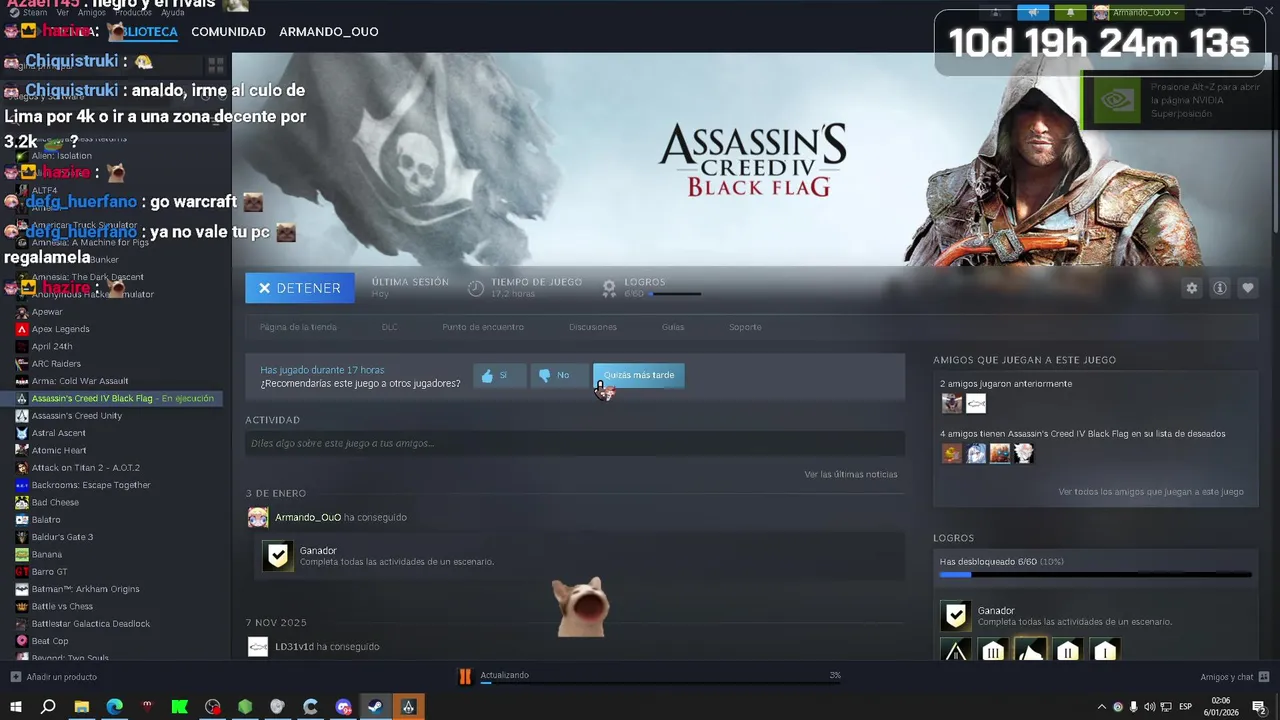This screenshot has height=720, width=1280.
Task: Click achievements progress bar in Logros panel
Action: coord(1095,575)
